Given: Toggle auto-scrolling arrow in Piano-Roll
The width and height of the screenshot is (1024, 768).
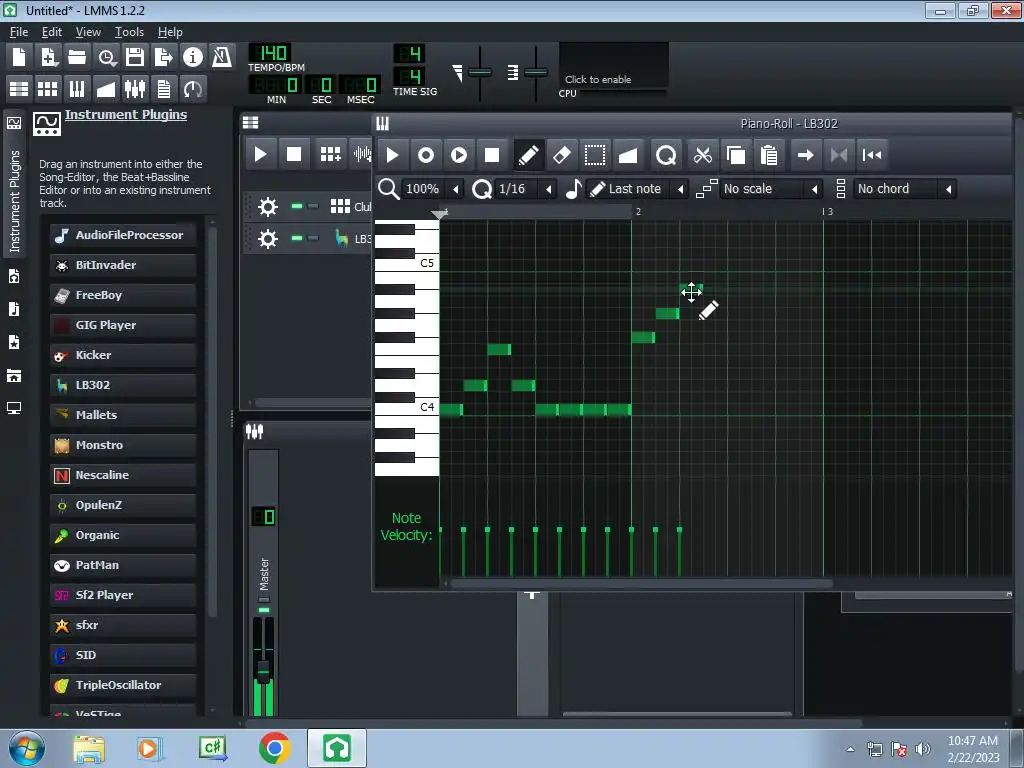Looking at the screenshot, I should (x=806, y=155).
